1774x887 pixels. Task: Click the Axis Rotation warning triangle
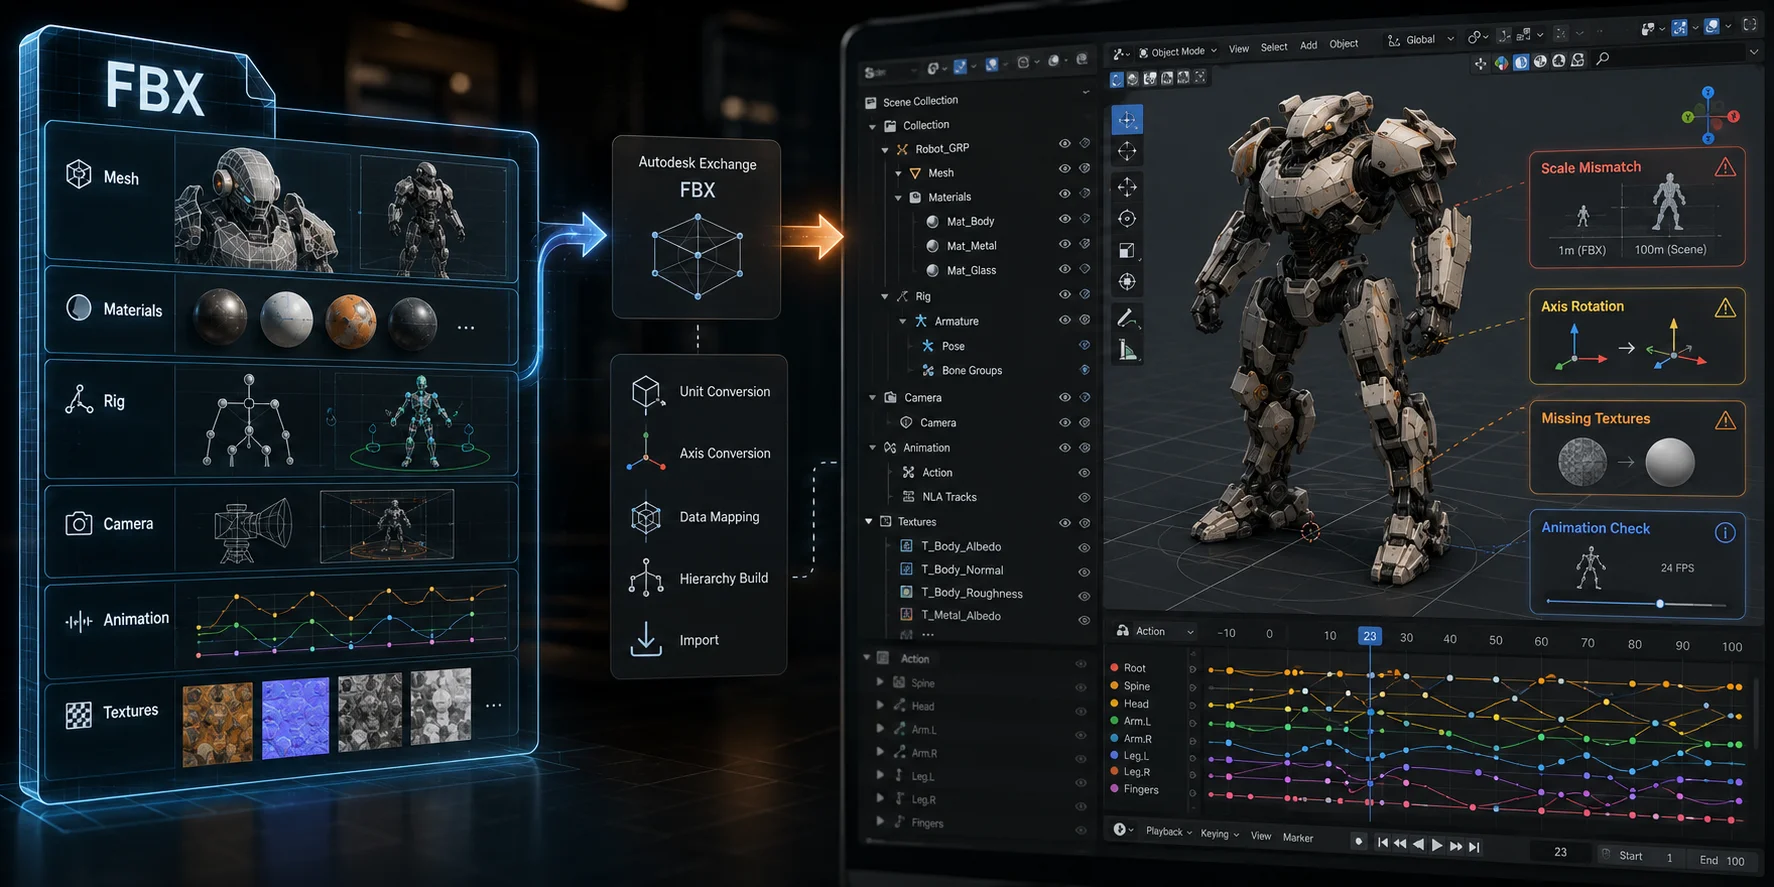click(x=1725, y=307)
